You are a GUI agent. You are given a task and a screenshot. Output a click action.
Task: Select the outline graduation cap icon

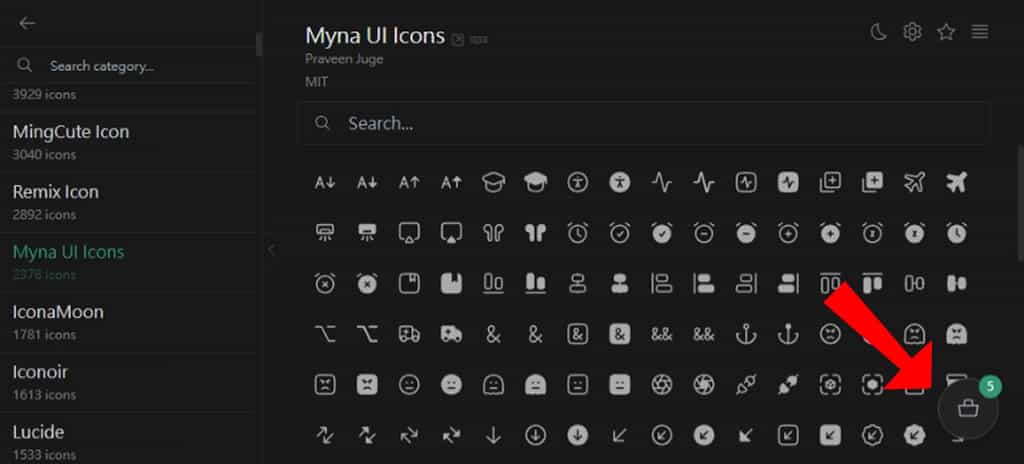pos(493,182)
